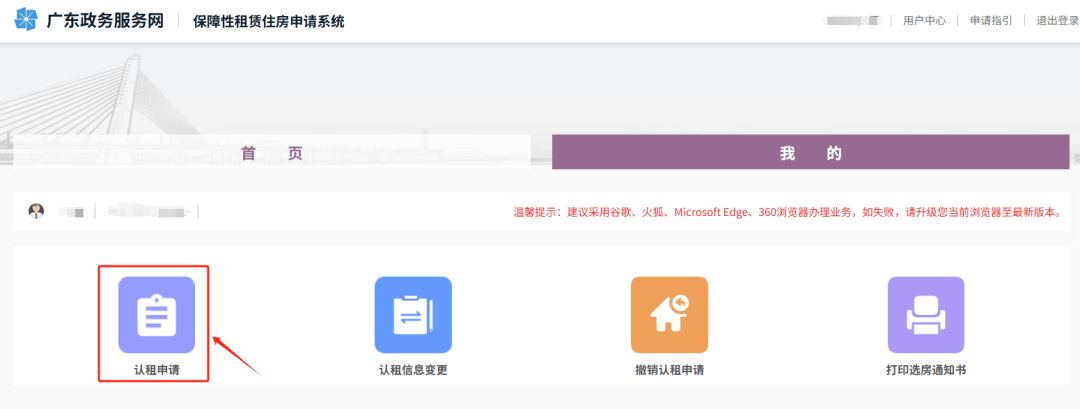The width and height of the screenshot is (1080, 409).
Task: Open the 打印选房通知书 printer icon
Action: tap(926, 315)
